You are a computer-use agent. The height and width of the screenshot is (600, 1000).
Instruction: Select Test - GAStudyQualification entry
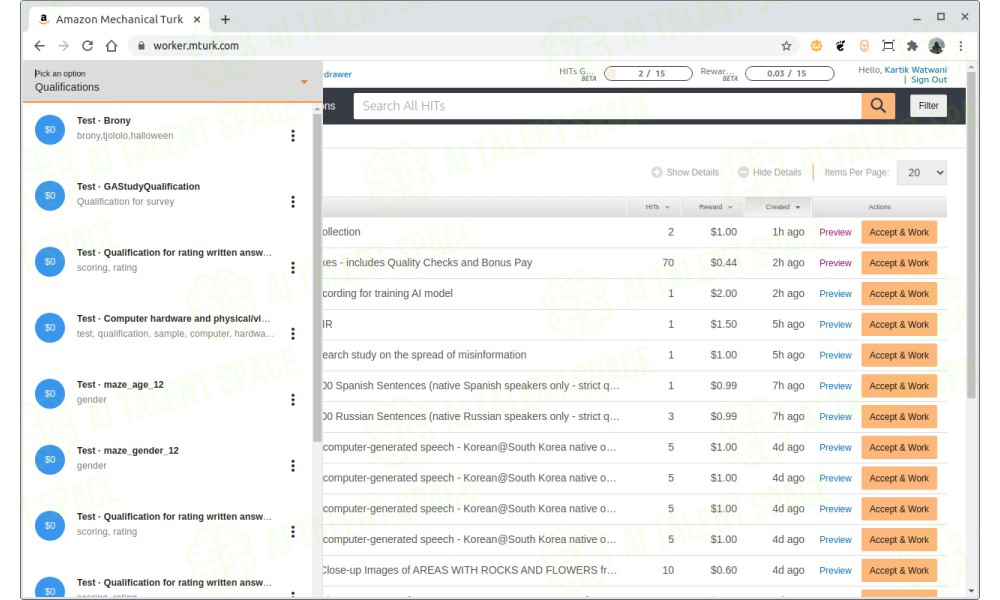pyautogui.click(x=138, y=186)
